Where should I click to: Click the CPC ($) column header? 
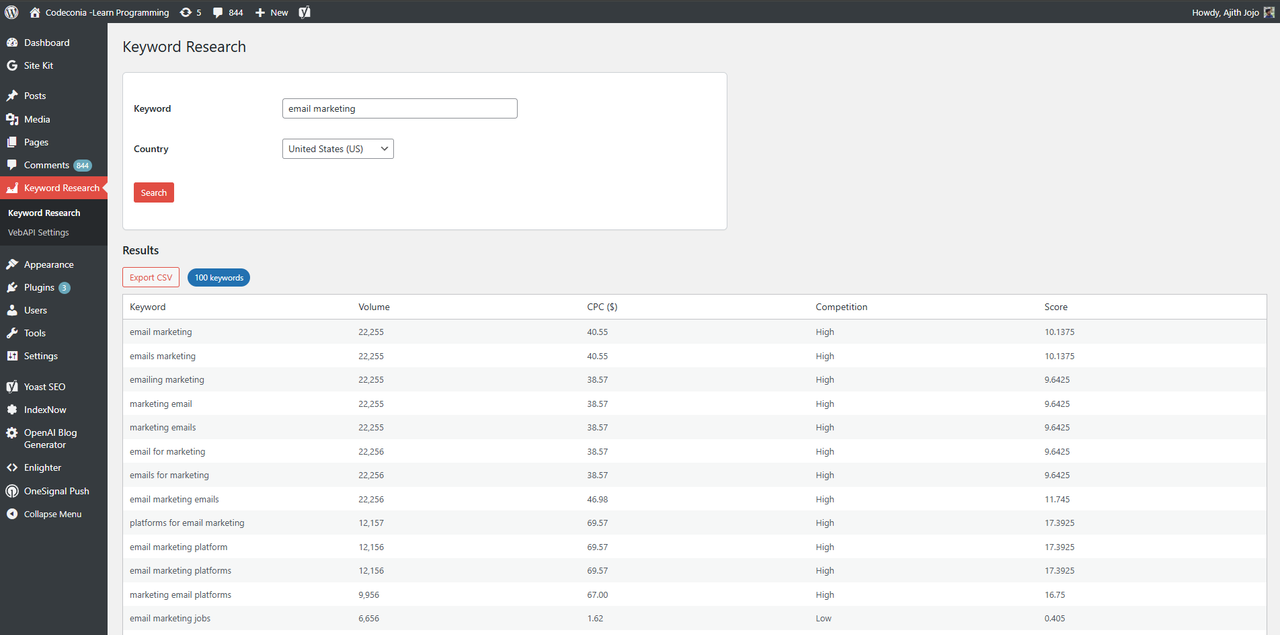pos(602,307)
